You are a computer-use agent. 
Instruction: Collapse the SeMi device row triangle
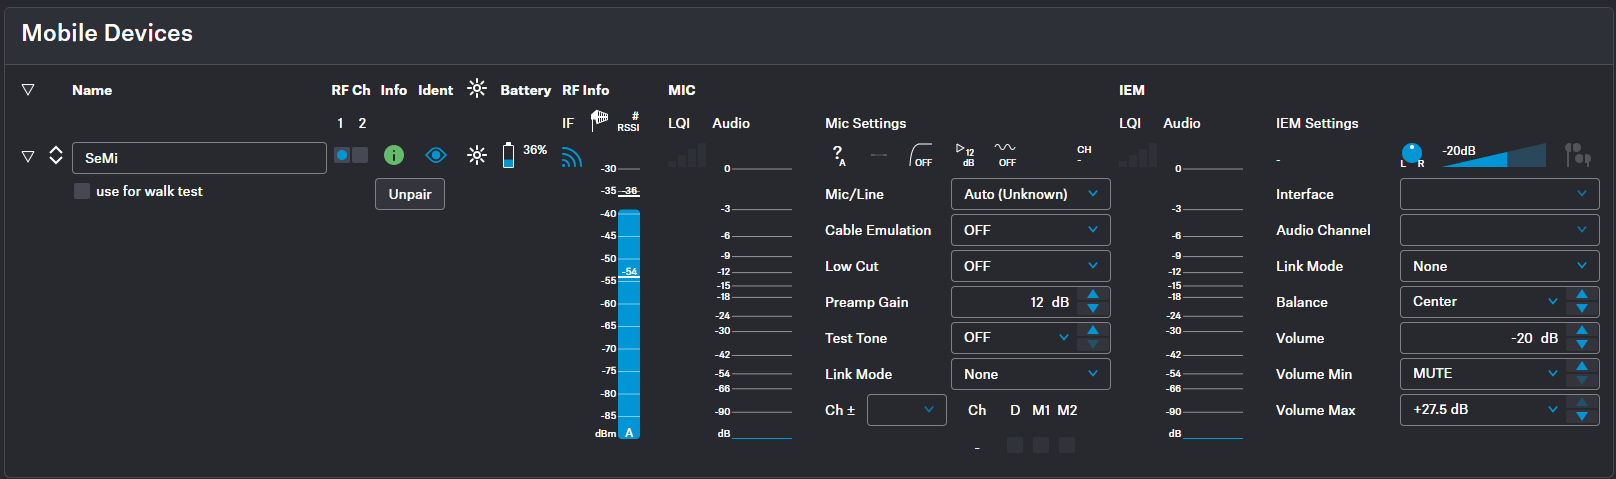point(28,156)
